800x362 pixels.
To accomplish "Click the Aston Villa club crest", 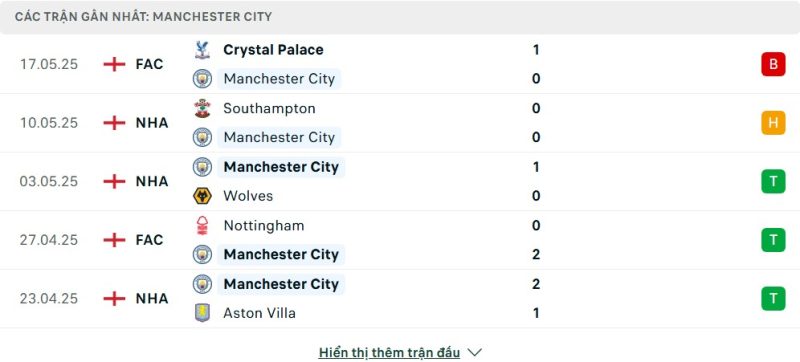I will point(202,313).
